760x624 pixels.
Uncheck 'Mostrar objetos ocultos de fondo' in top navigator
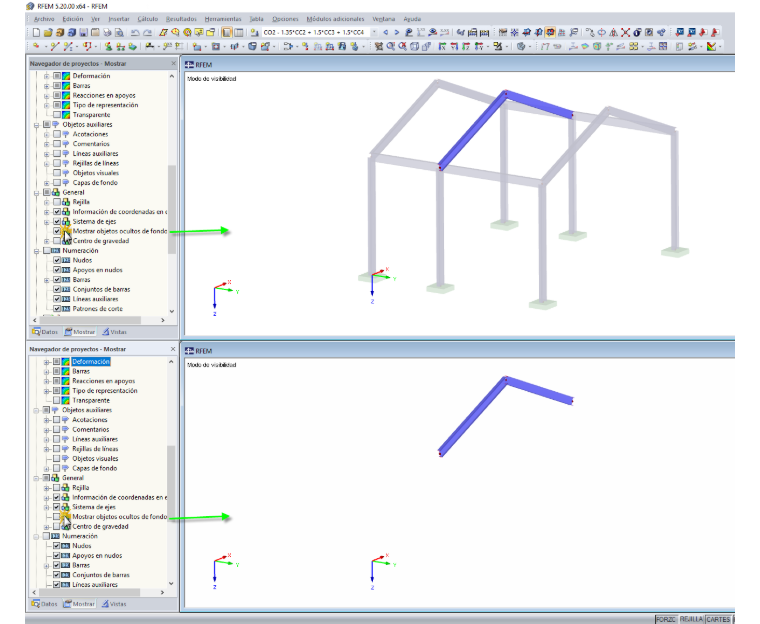57,231
